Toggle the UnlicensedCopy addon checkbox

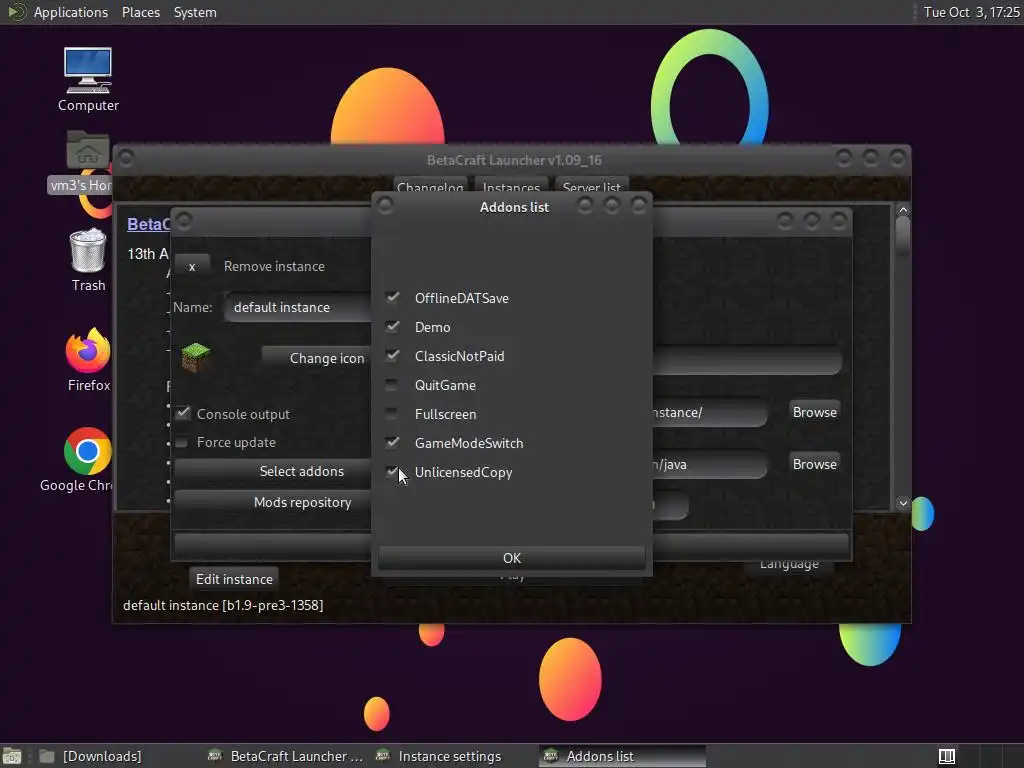click(392, 472)
